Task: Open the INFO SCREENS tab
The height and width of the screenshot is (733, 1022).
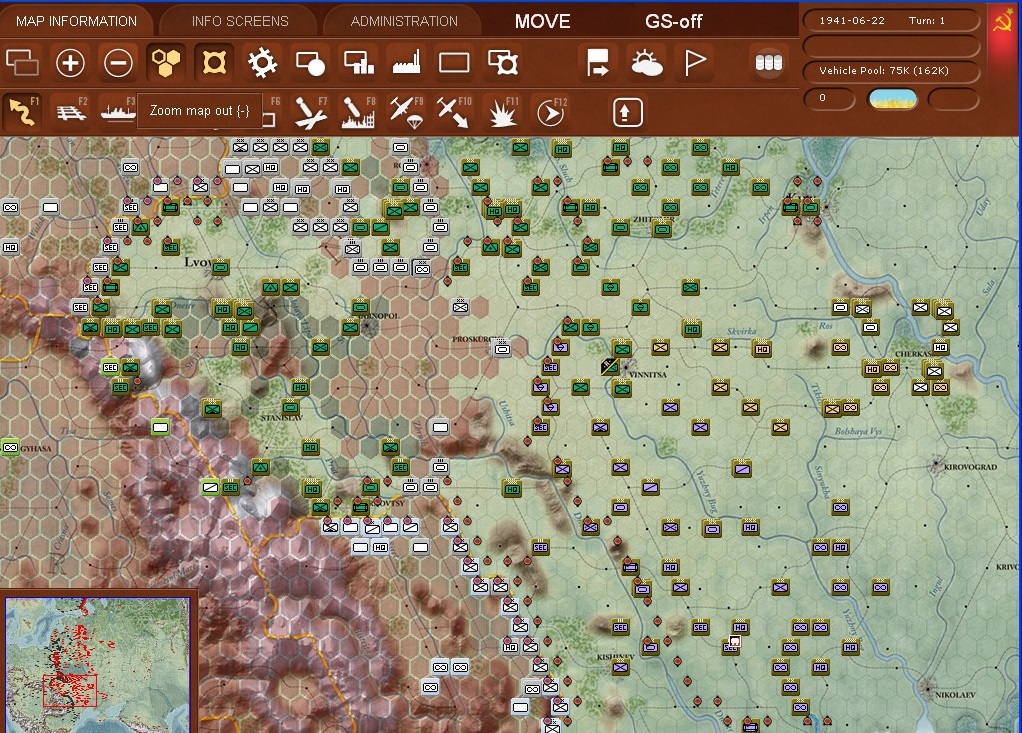Action: [x=240, y=21]
